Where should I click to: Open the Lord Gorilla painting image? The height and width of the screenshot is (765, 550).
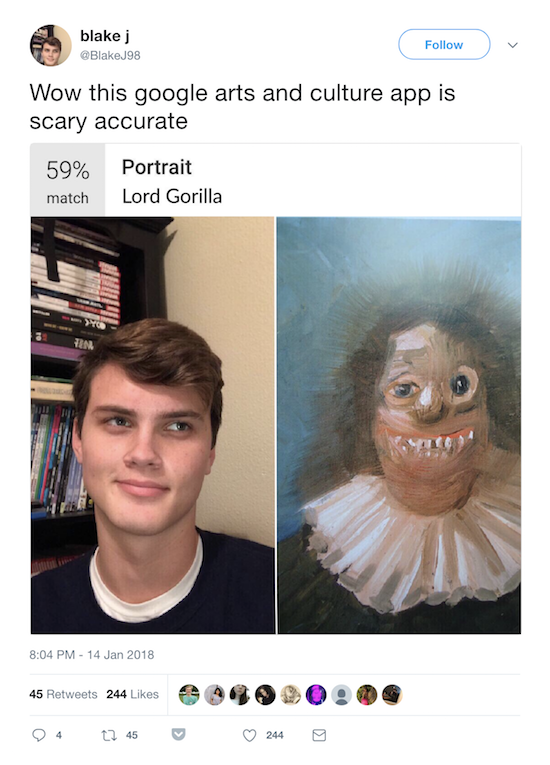(x=399, y=425)
